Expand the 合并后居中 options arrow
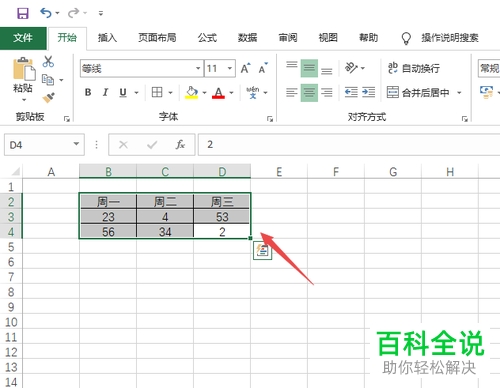This screenshot has height=388, width=500. (x=459, y=92)
